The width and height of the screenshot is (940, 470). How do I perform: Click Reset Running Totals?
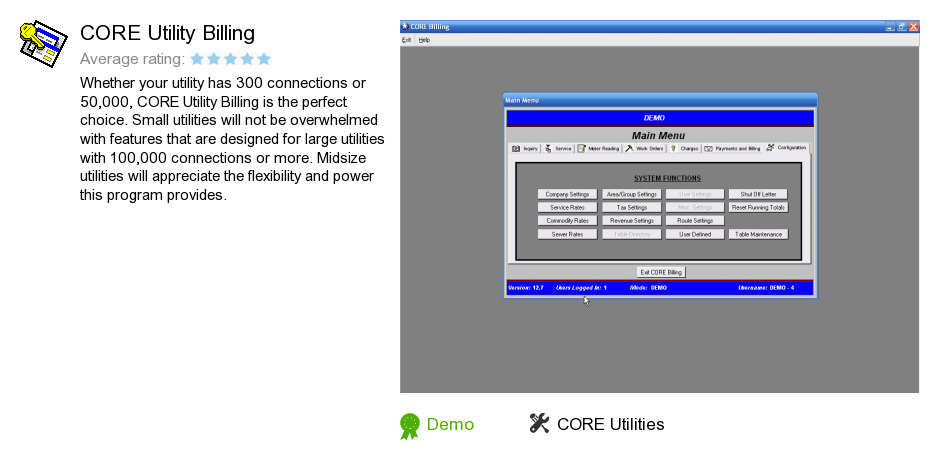(x=758, y=207)
